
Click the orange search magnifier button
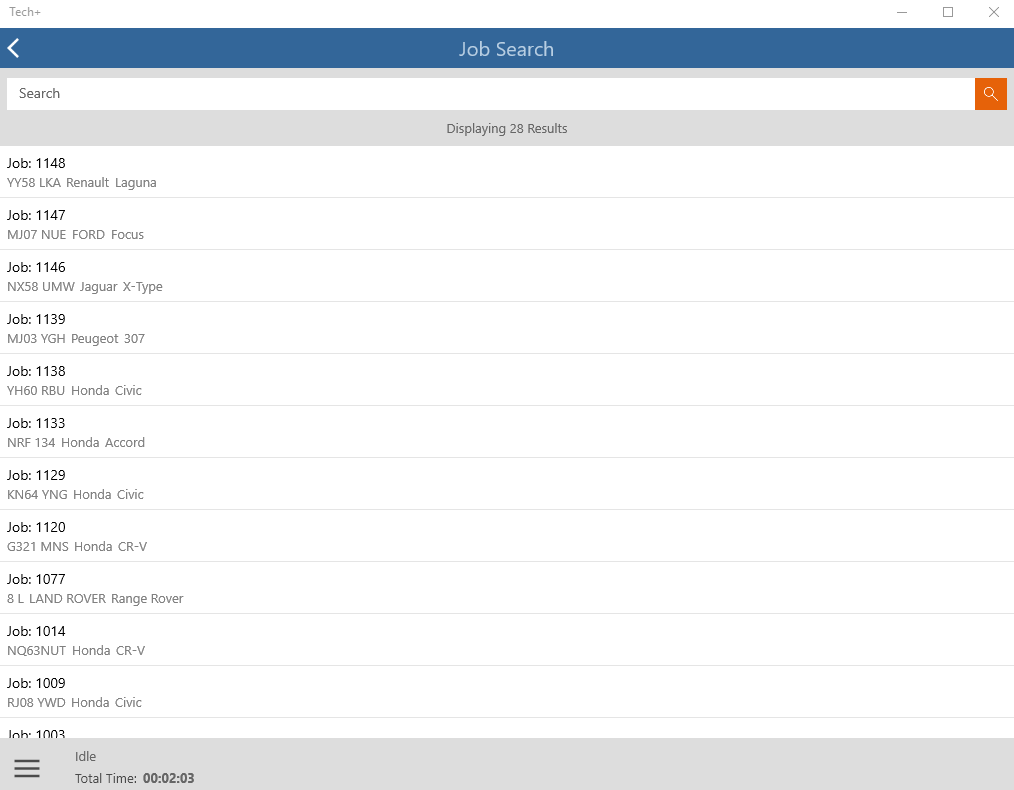pos(990,94)
